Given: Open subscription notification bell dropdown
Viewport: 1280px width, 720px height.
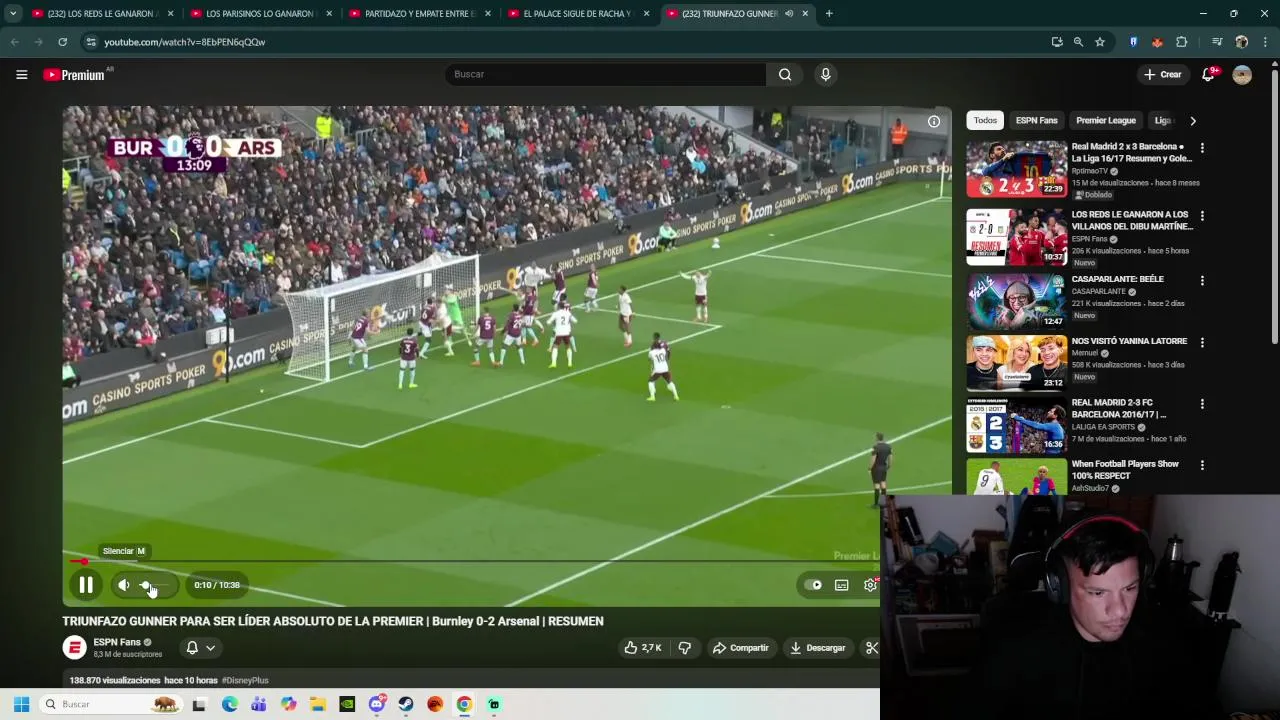Looking at the screenshot, I should 200,648.
